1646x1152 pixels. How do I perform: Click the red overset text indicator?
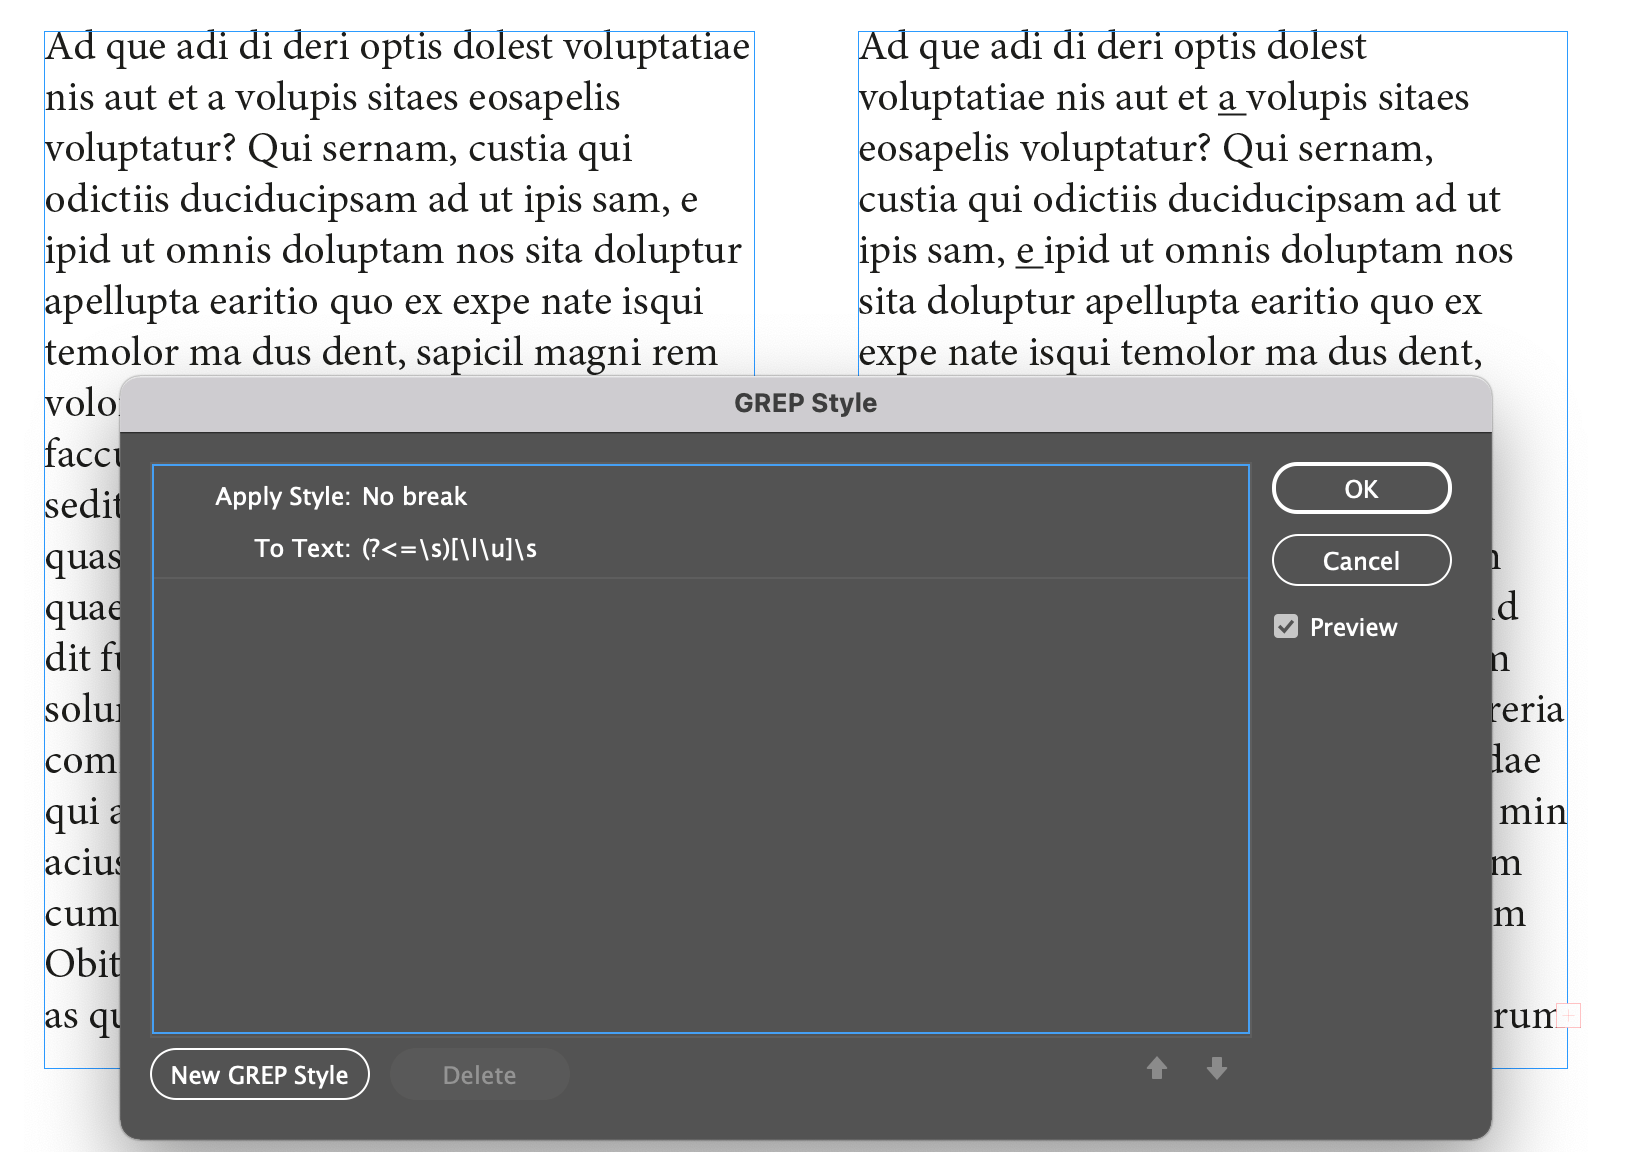pos(1567,1017)
